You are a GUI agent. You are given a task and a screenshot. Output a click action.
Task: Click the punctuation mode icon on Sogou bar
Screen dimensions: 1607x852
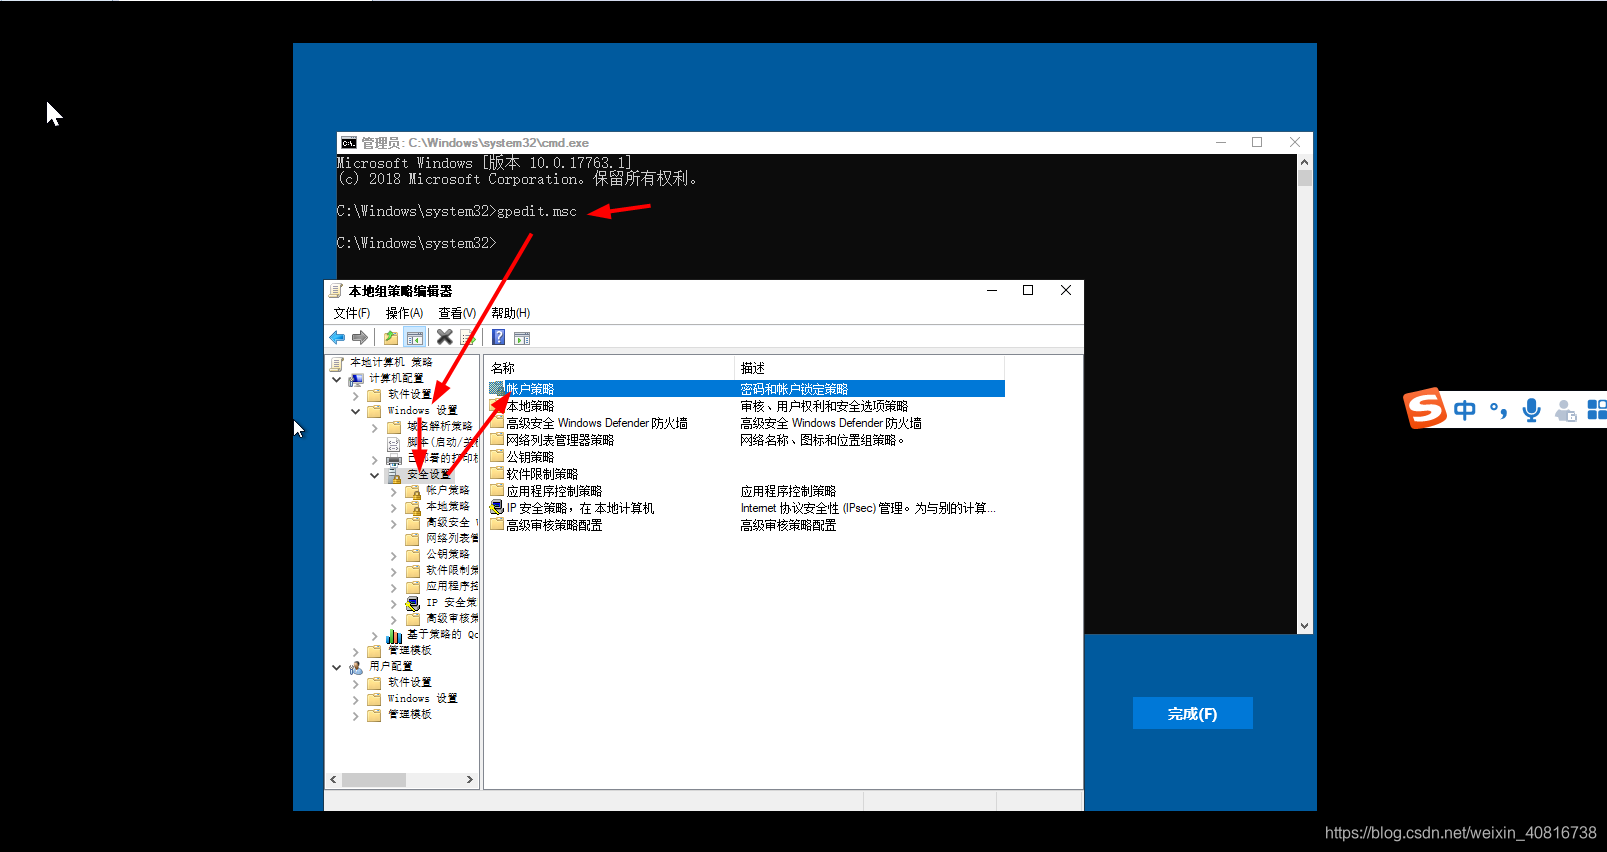pyautogui.click(x=1498, y=410)
